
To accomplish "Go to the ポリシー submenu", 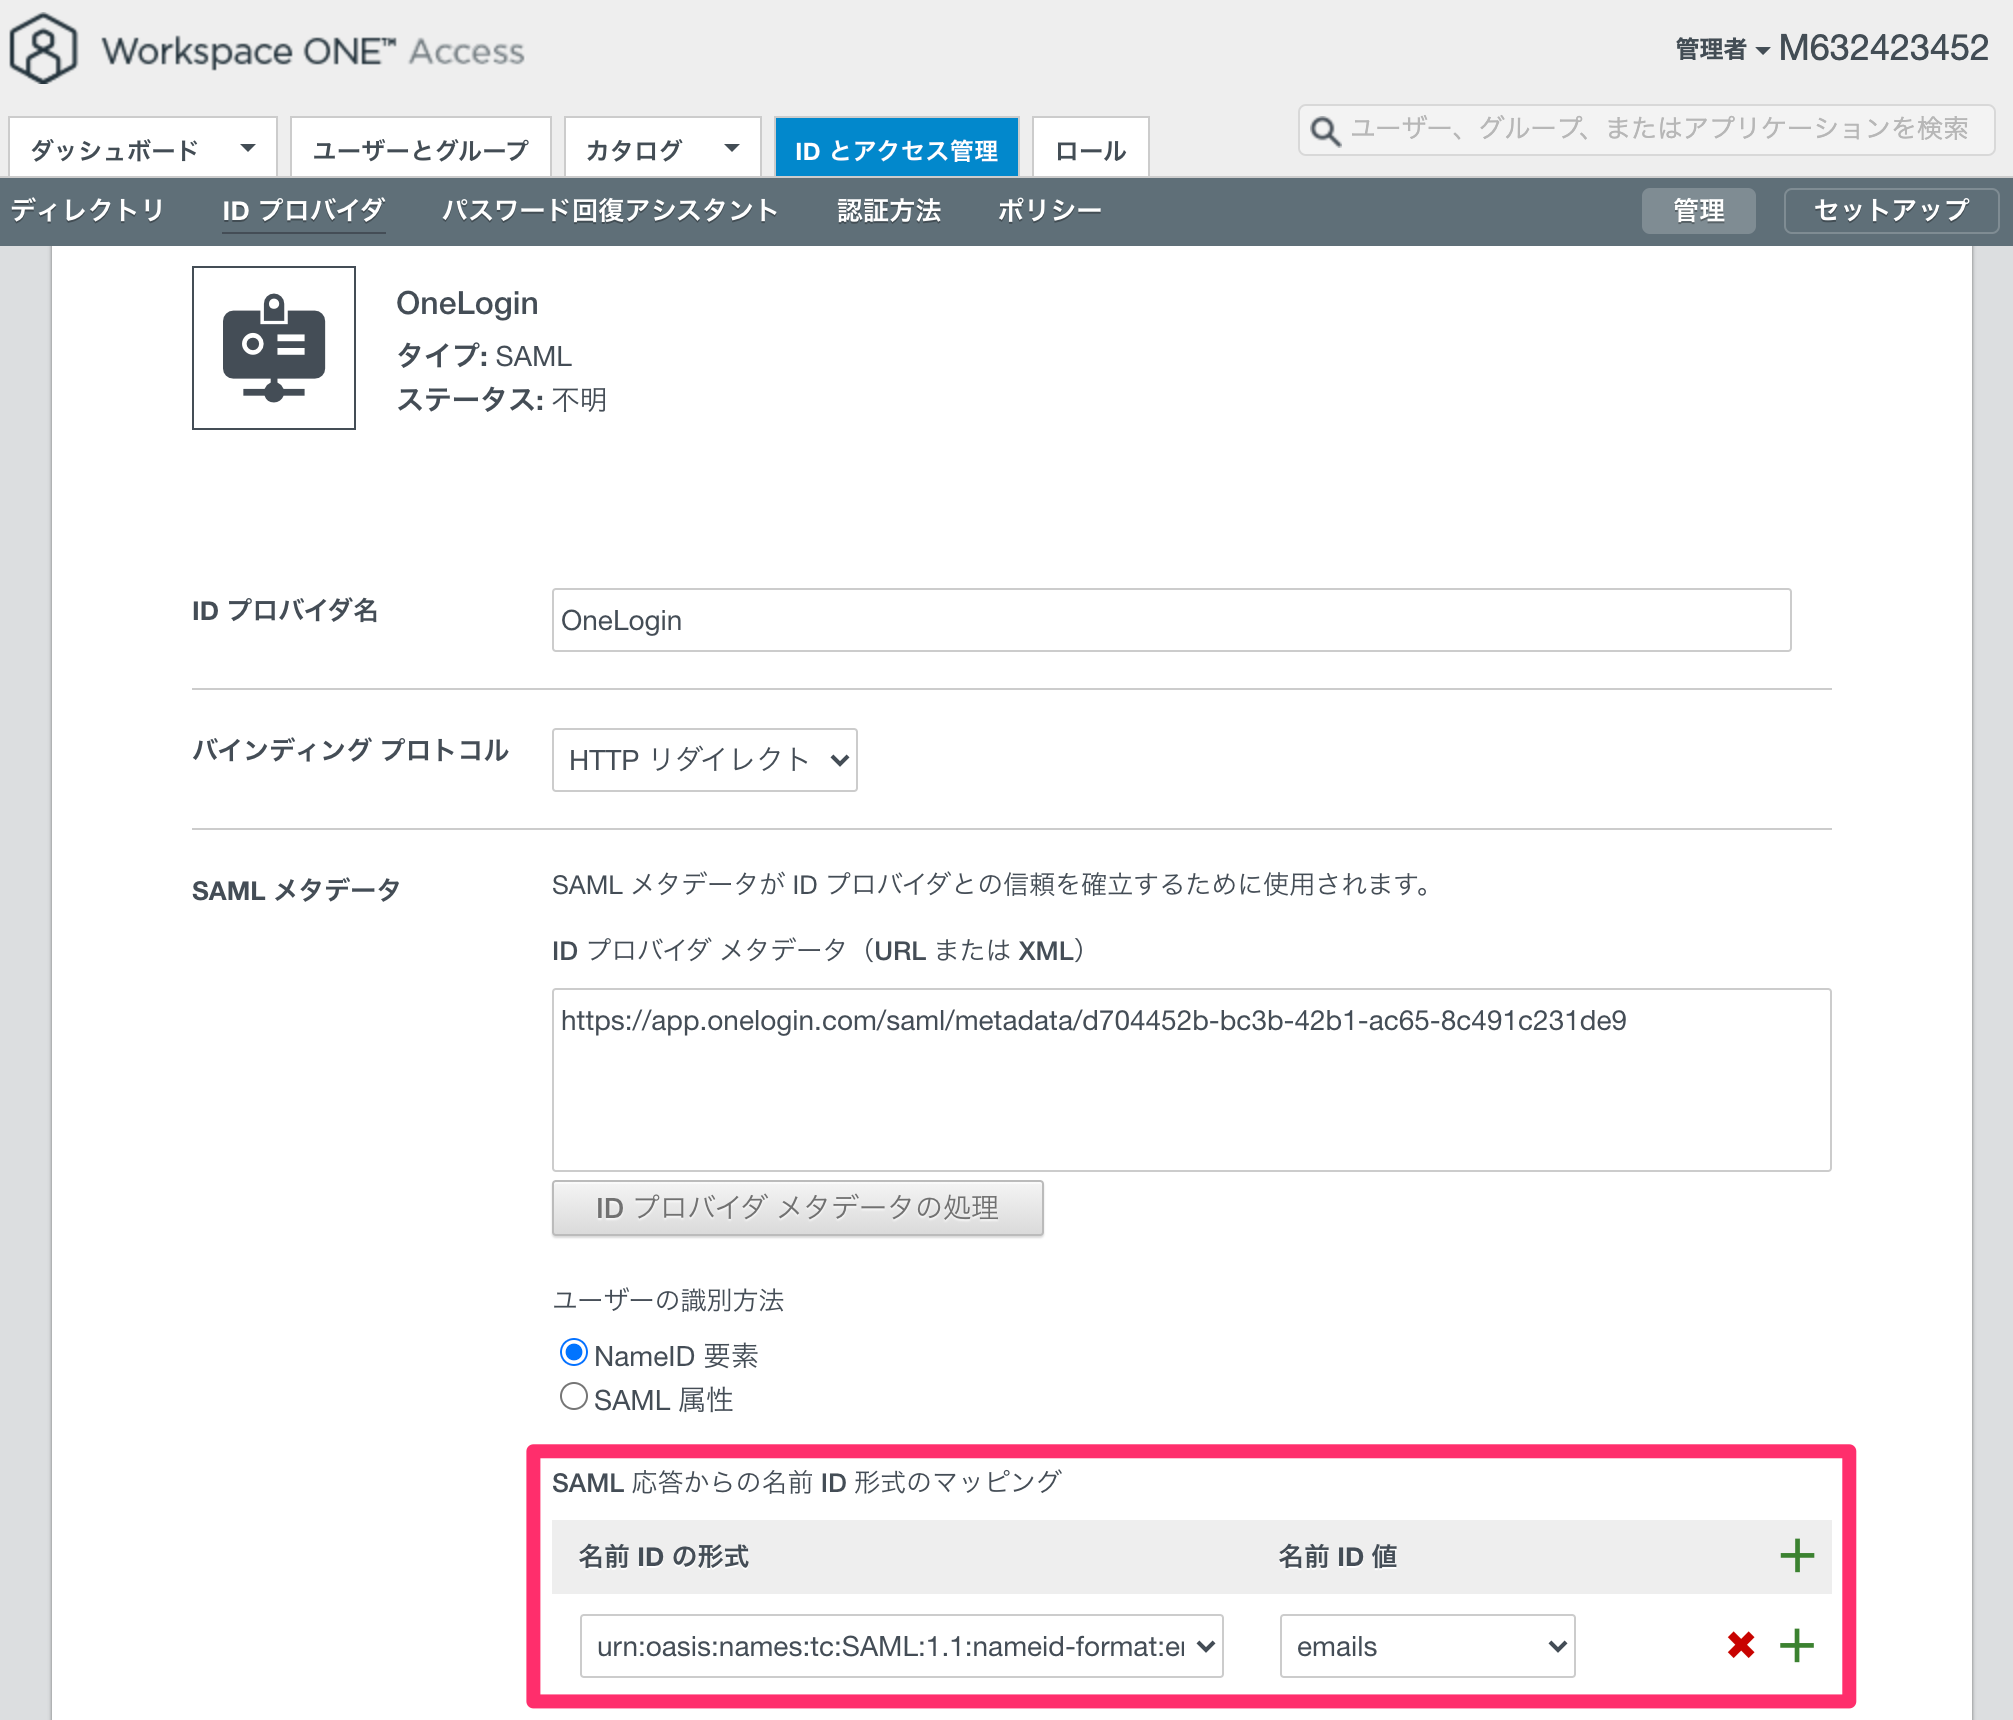I will [1050, 210].
